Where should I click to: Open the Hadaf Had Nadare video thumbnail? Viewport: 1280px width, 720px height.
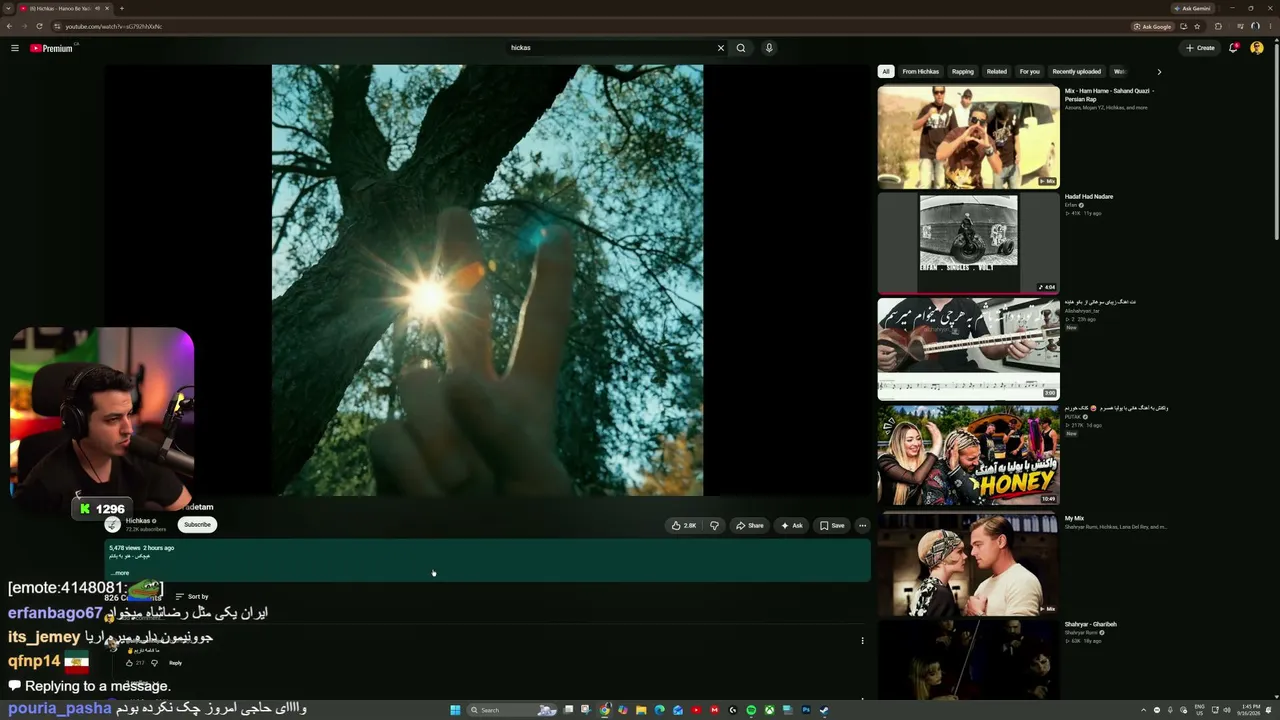(x=968, y=242)
